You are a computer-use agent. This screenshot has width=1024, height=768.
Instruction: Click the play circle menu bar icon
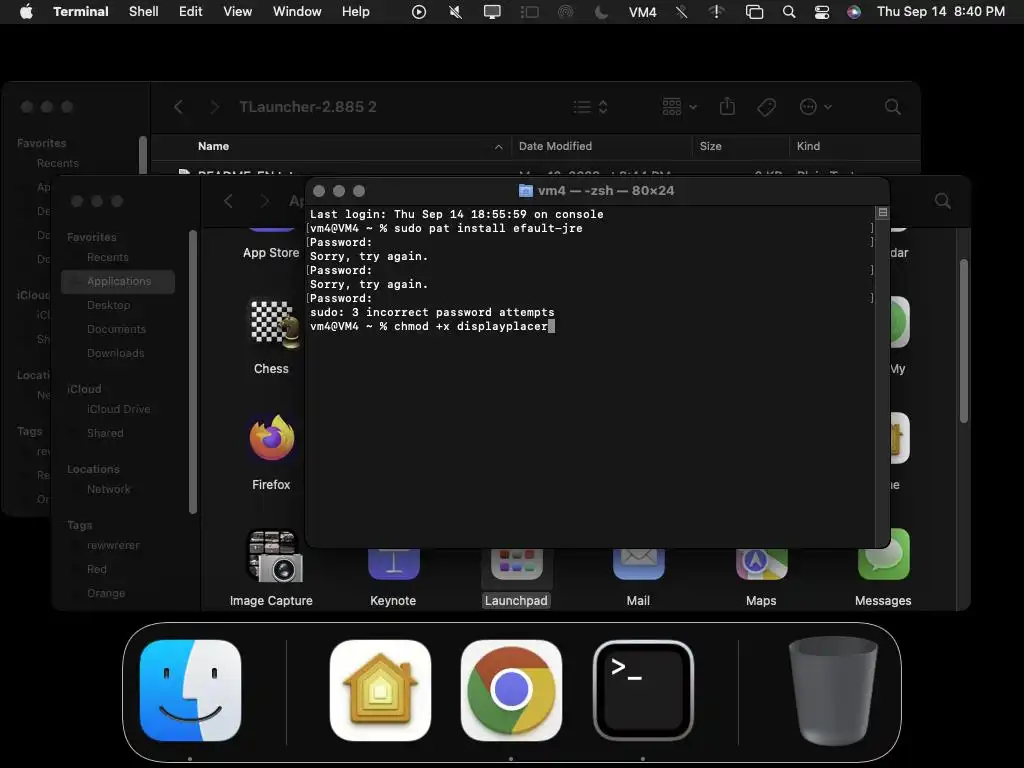[x=419, y=12]
